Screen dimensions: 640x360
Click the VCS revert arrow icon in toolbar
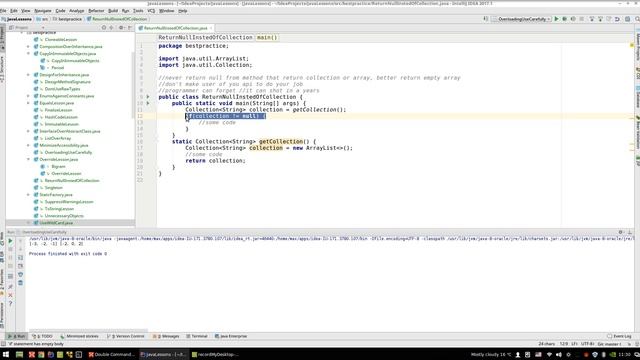pyautogui.click(x=617, y=19)
